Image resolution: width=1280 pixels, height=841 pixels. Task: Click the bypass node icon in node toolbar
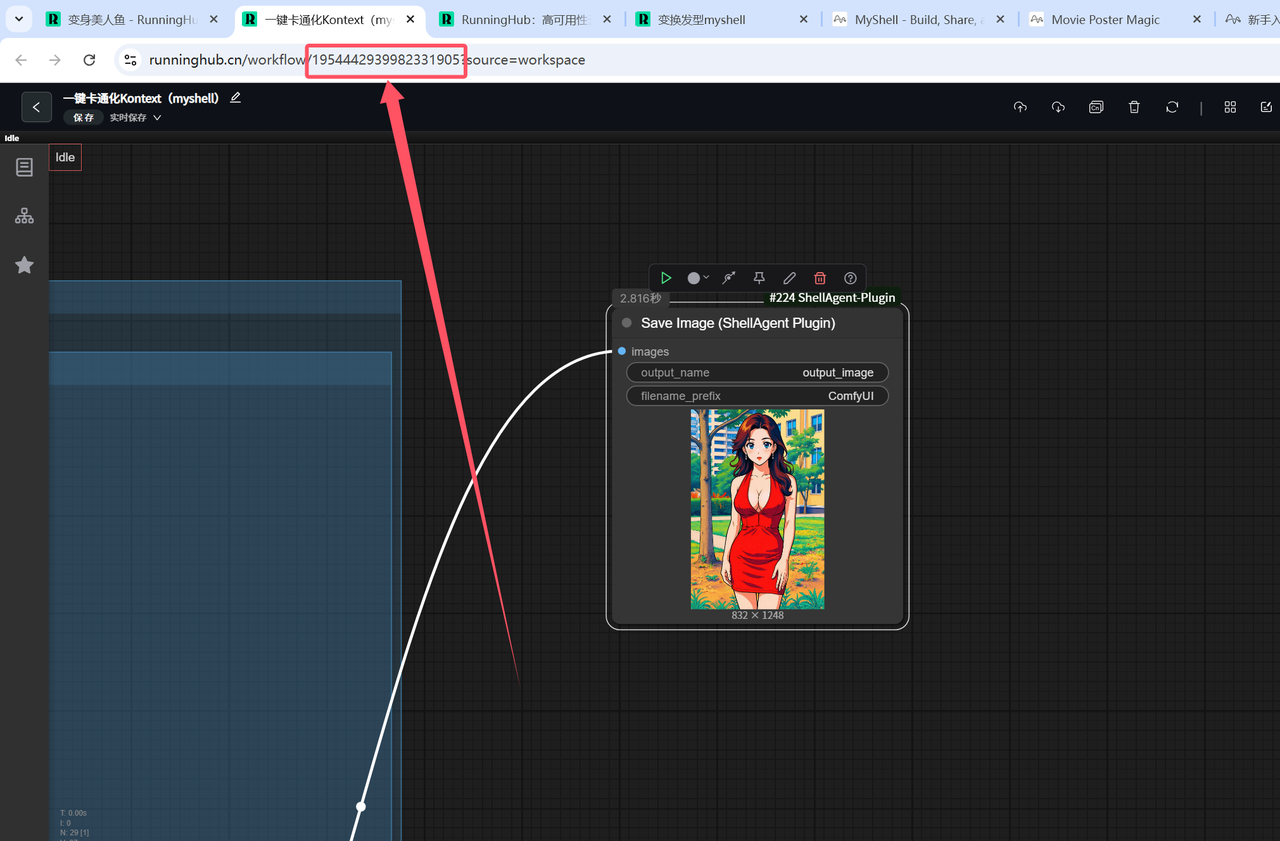coord(729,278)
